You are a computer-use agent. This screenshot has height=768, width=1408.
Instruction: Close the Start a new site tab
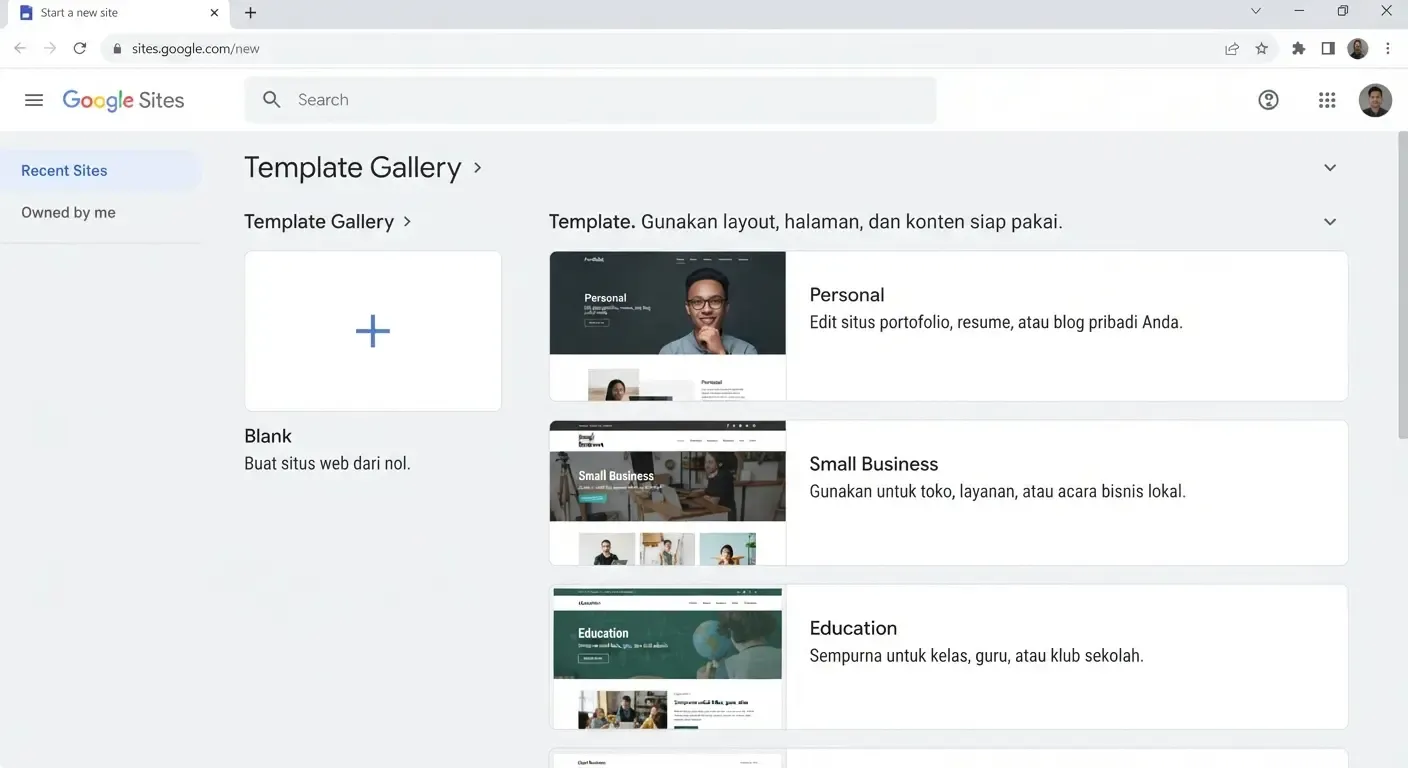point(214,12)
